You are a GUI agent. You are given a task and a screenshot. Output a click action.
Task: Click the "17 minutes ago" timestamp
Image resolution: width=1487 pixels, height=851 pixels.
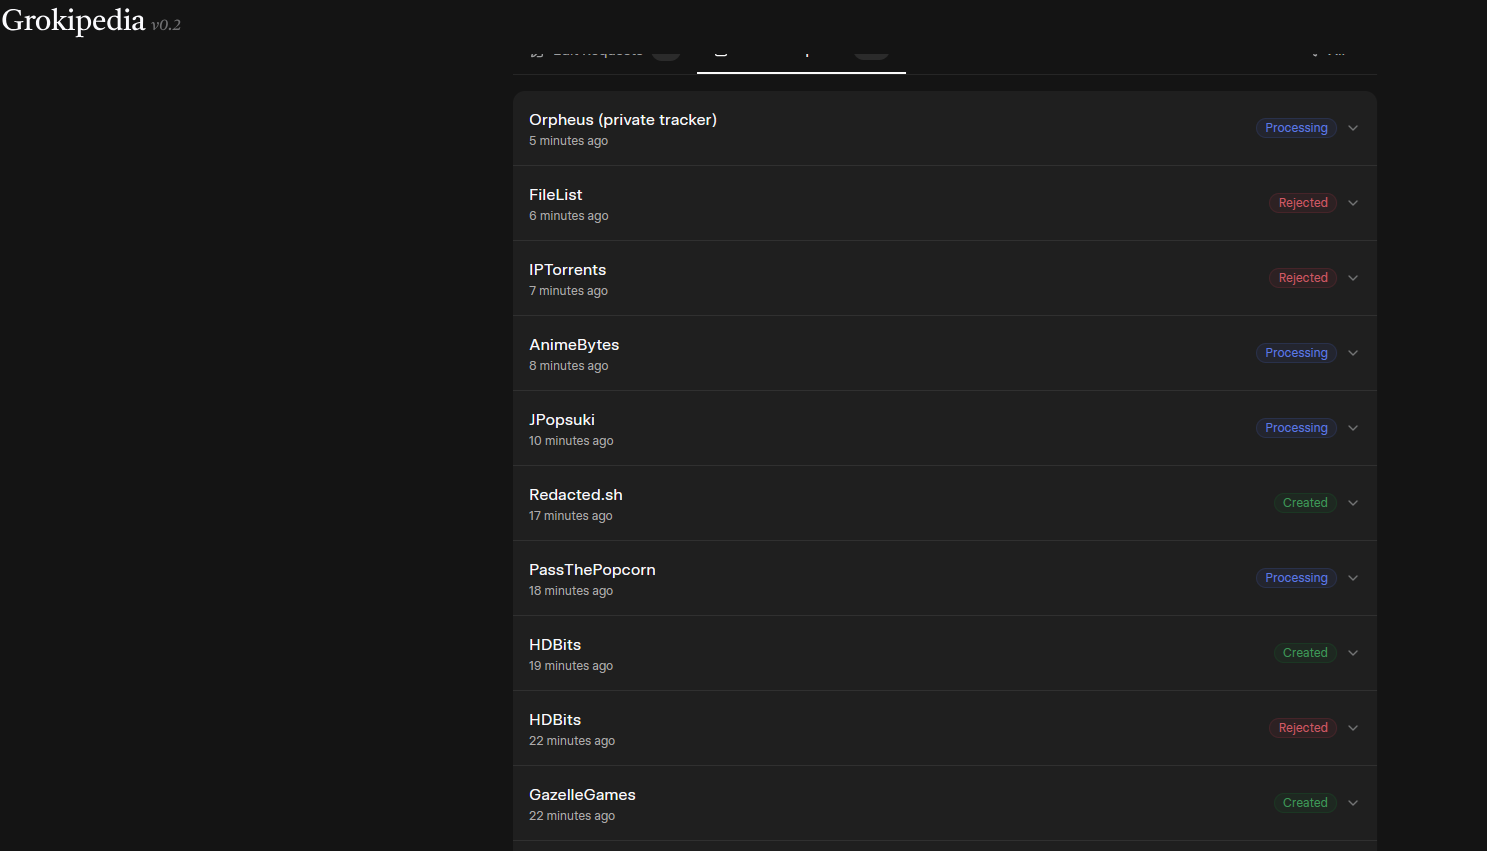(x=570, y=516)
